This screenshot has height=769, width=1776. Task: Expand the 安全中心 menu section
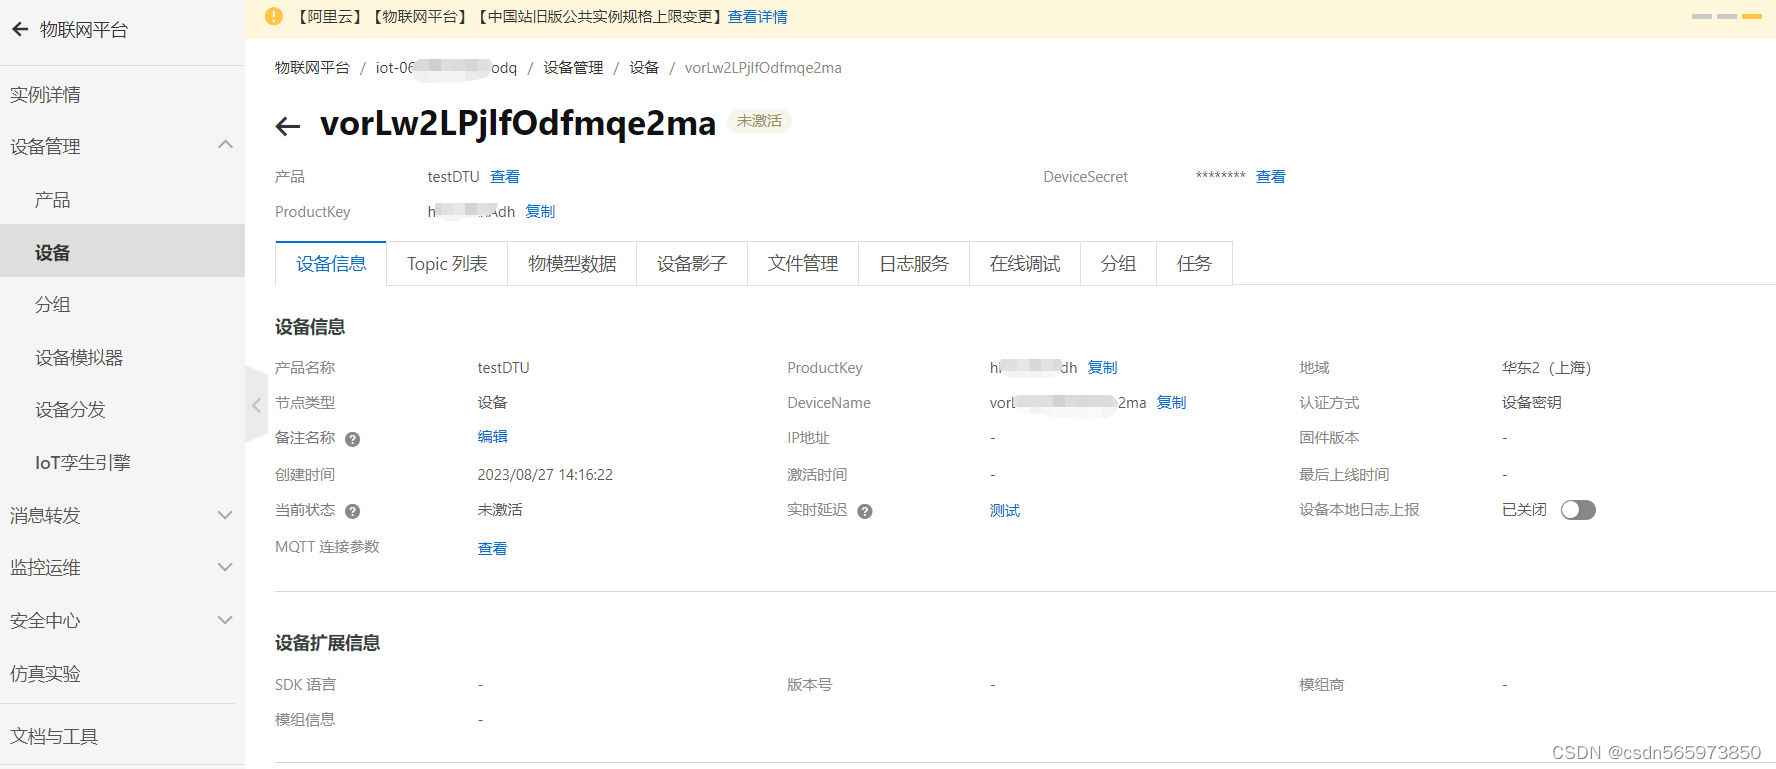coord(225,620)
